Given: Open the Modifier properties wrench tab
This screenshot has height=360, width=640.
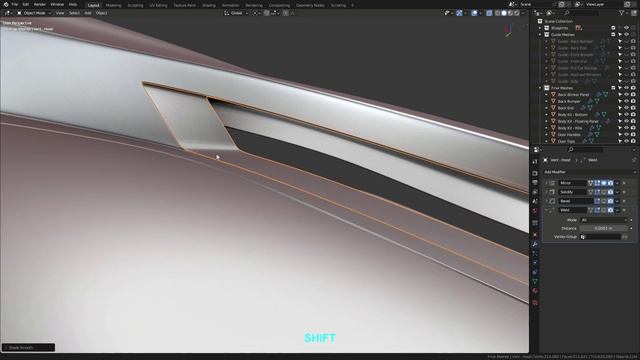Looking at the screenshot, I should coord(535,244).
